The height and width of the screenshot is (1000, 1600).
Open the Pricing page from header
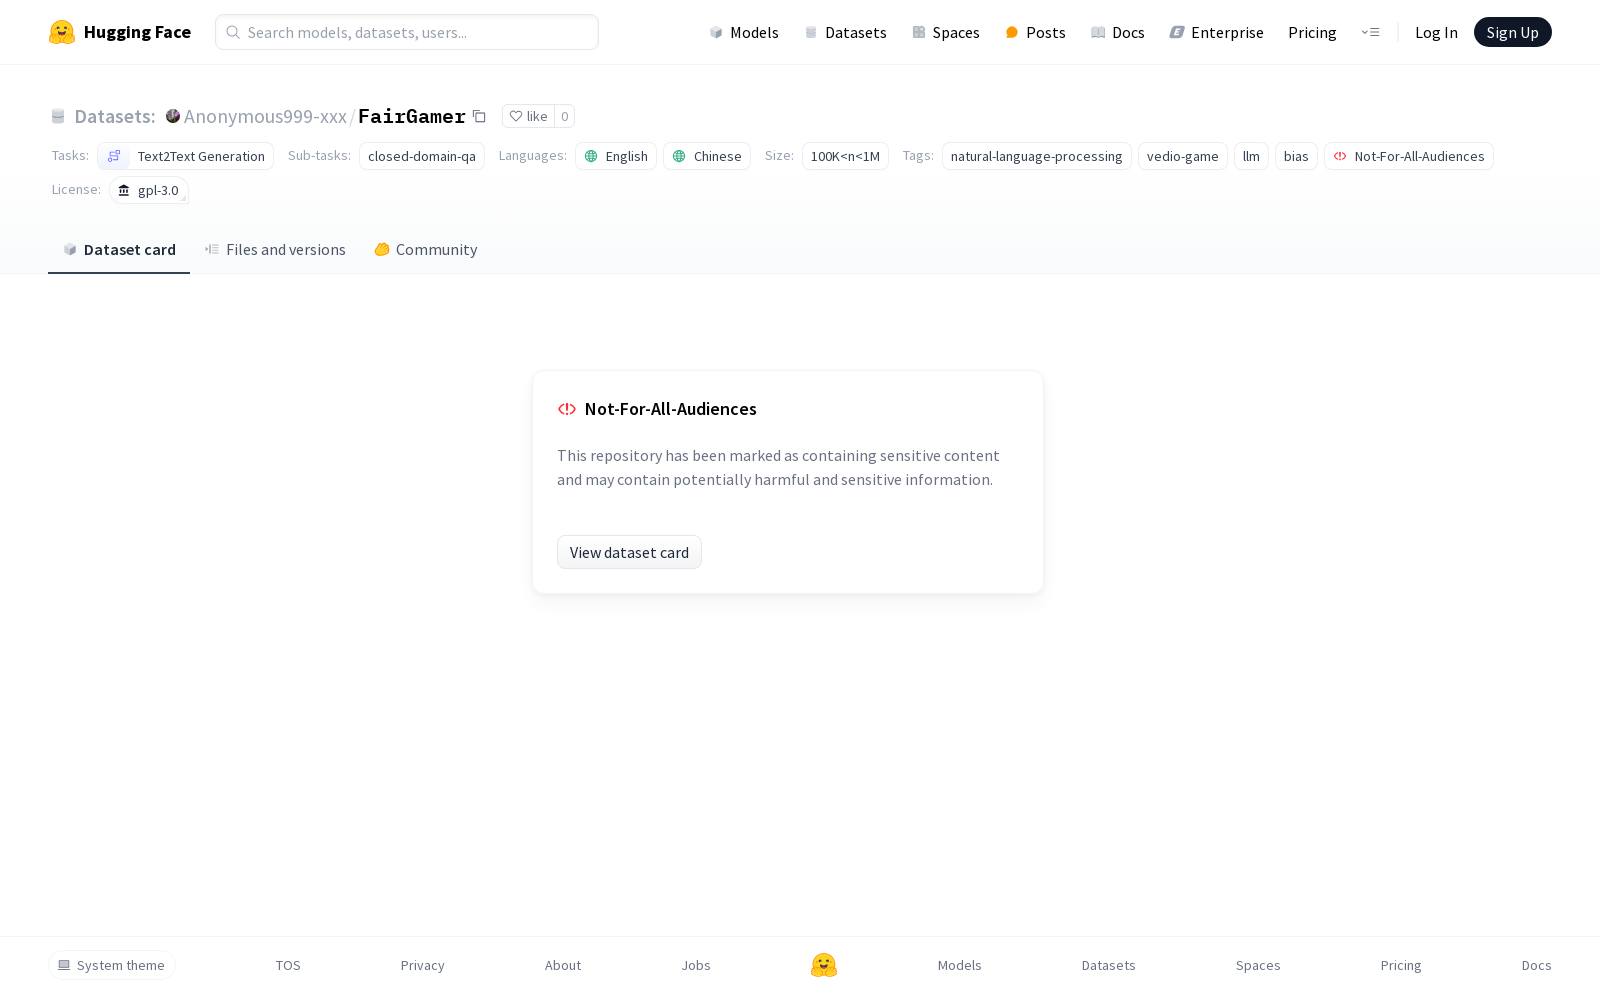click(1312, 32)
